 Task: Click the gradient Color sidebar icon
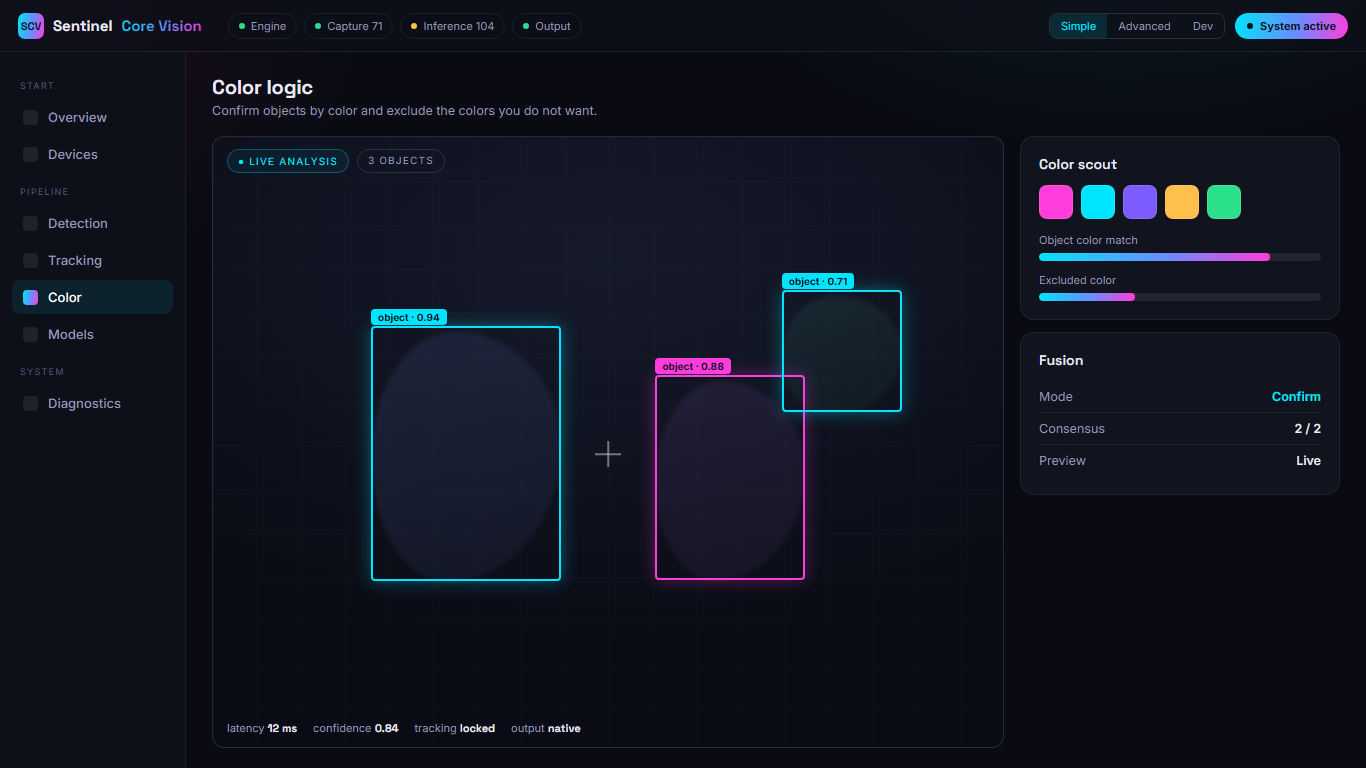coord(30,297)
